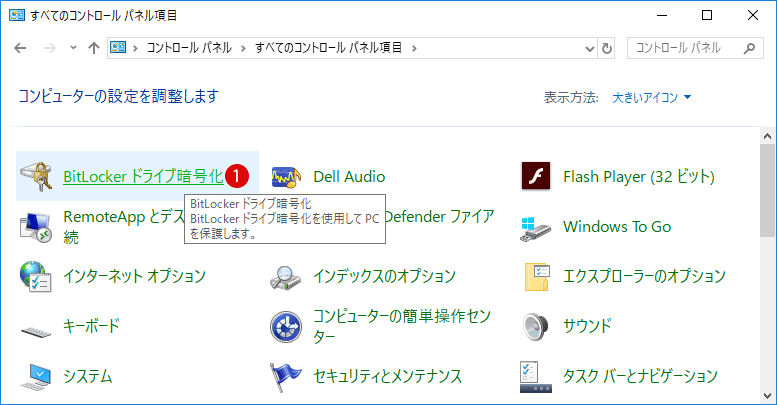The height and width of the screenshot is (405, 777).
Task: Open セキュリティとメンテナンス link
Action: click(388, 376)
